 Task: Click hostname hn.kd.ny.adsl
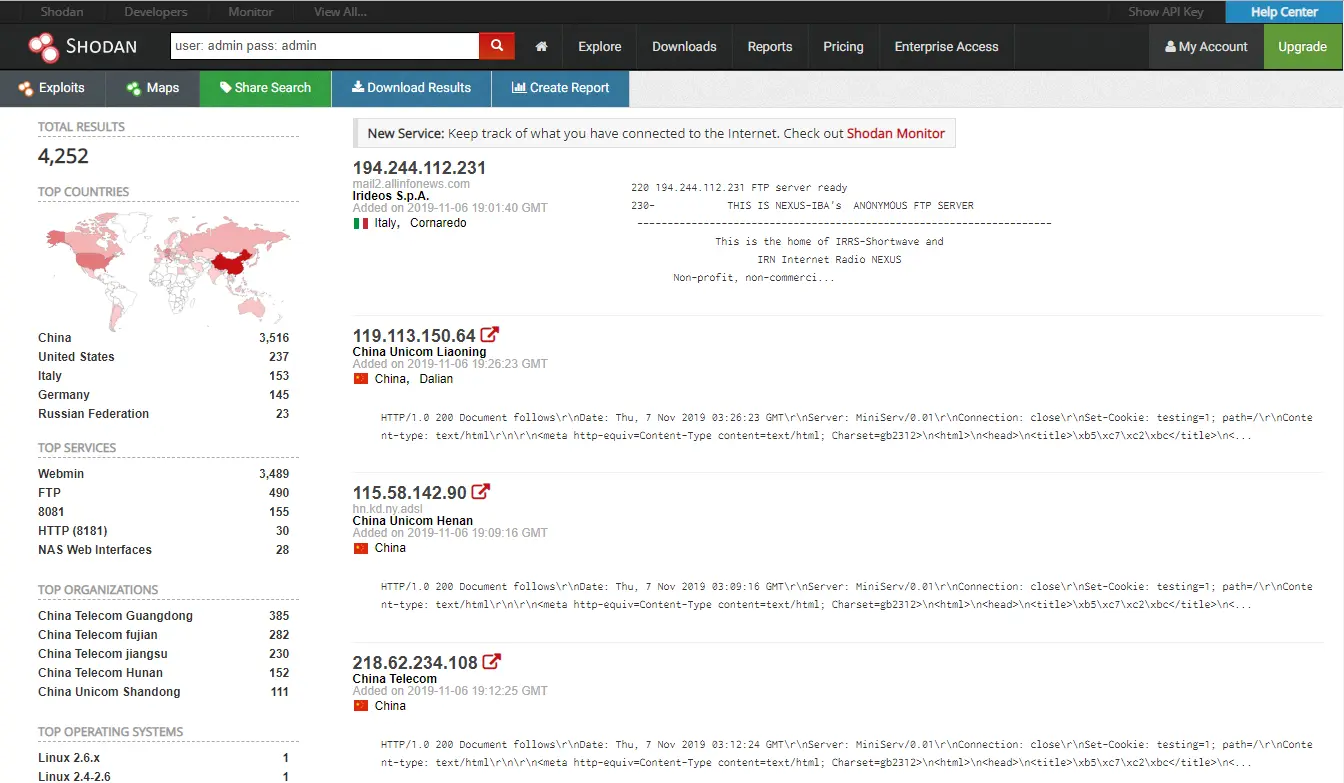[388, 509]
